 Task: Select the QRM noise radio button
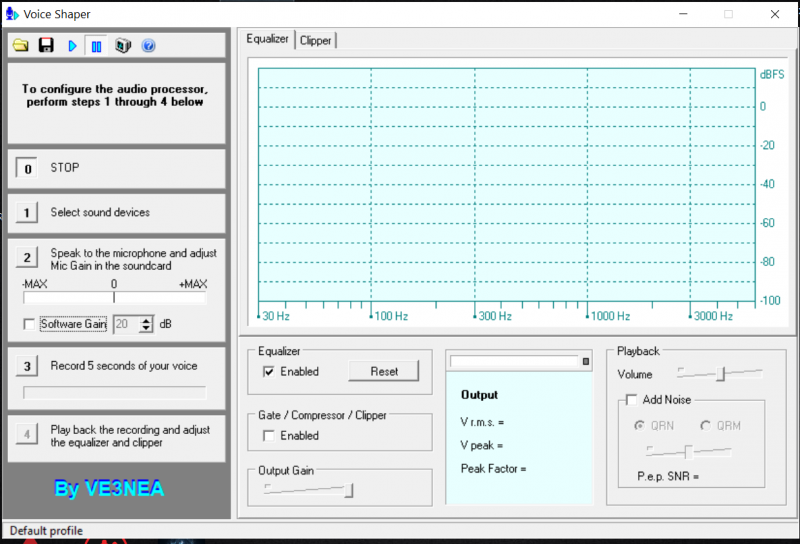tap(705, 425)
